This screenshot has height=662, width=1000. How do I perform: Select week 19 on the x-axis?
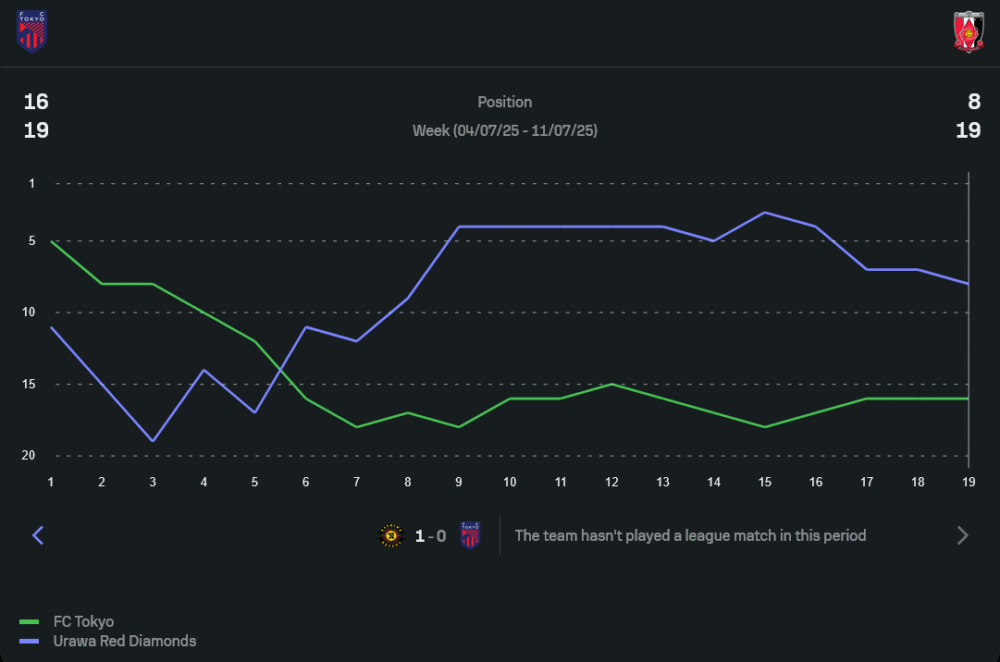tap(968, 482)
